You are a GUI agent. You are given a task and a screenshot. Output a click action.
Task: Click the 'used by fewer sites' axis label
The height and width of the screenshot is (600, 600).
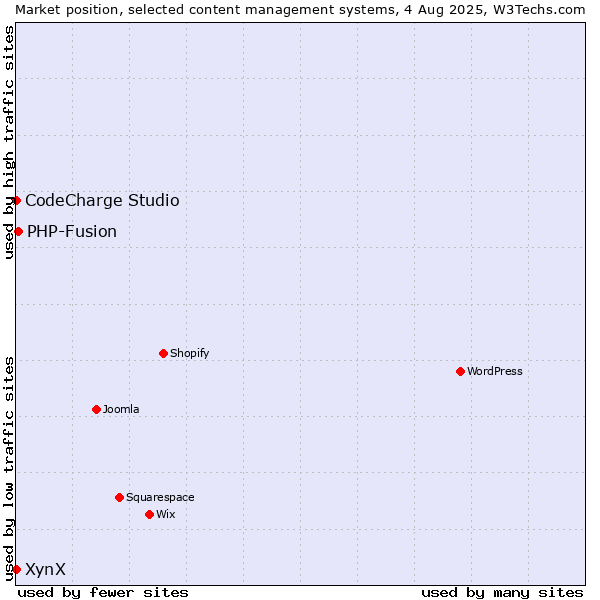coord(103,593)
